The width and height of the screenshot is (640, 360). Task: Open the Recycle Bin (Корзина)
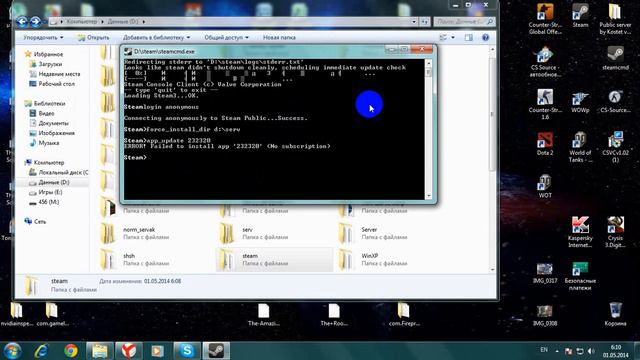click(615, 314)
